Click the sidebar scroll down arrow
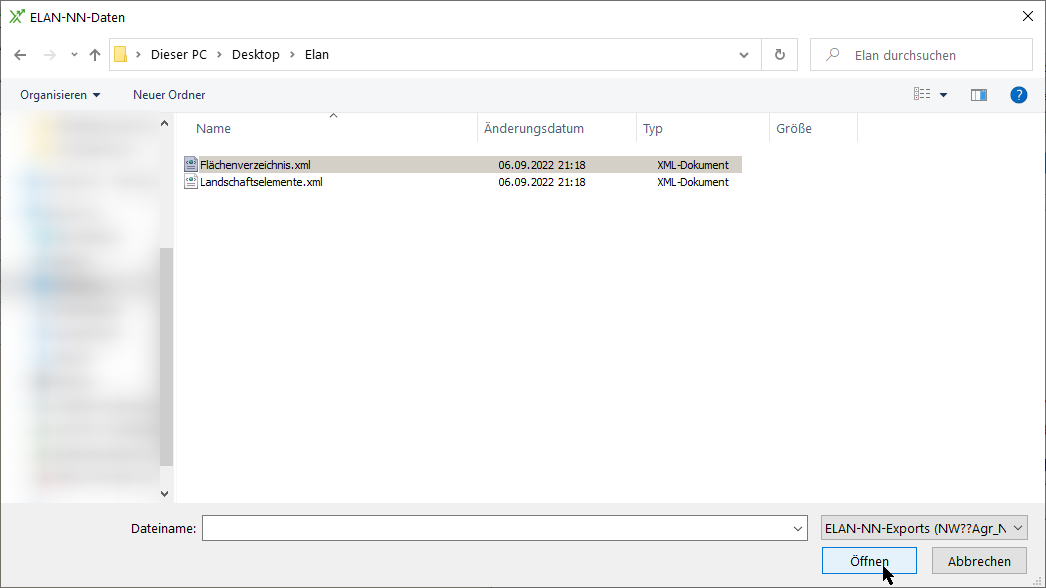 (x=165, y=494)
